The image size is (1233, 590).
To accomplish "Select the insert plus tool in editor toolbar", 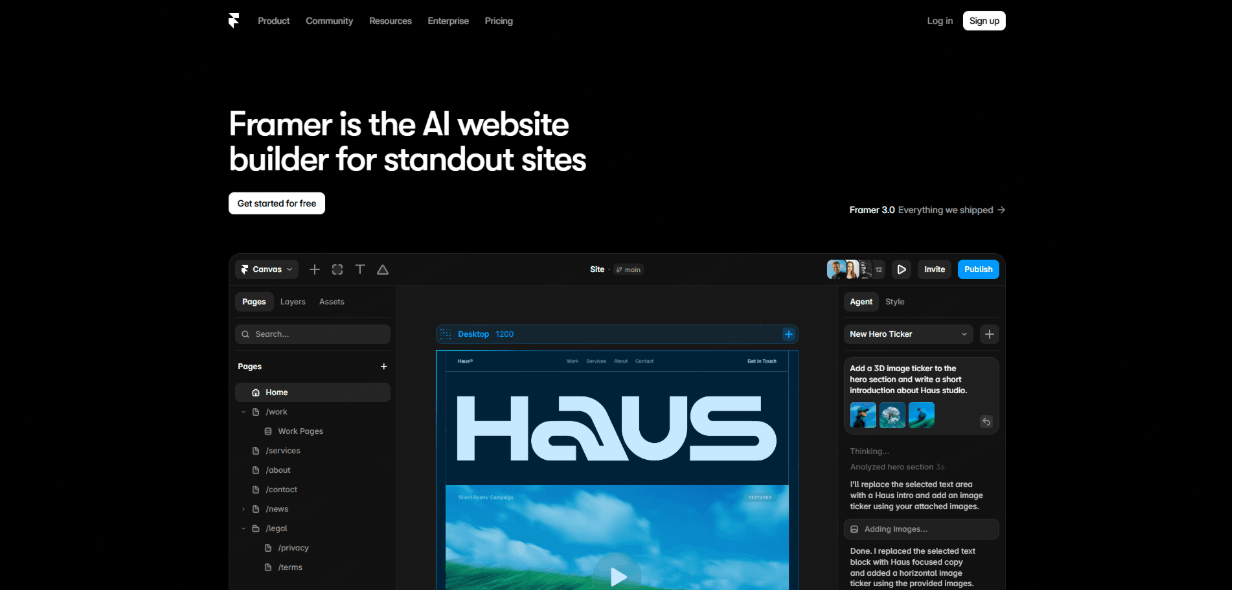I will 314,269.
